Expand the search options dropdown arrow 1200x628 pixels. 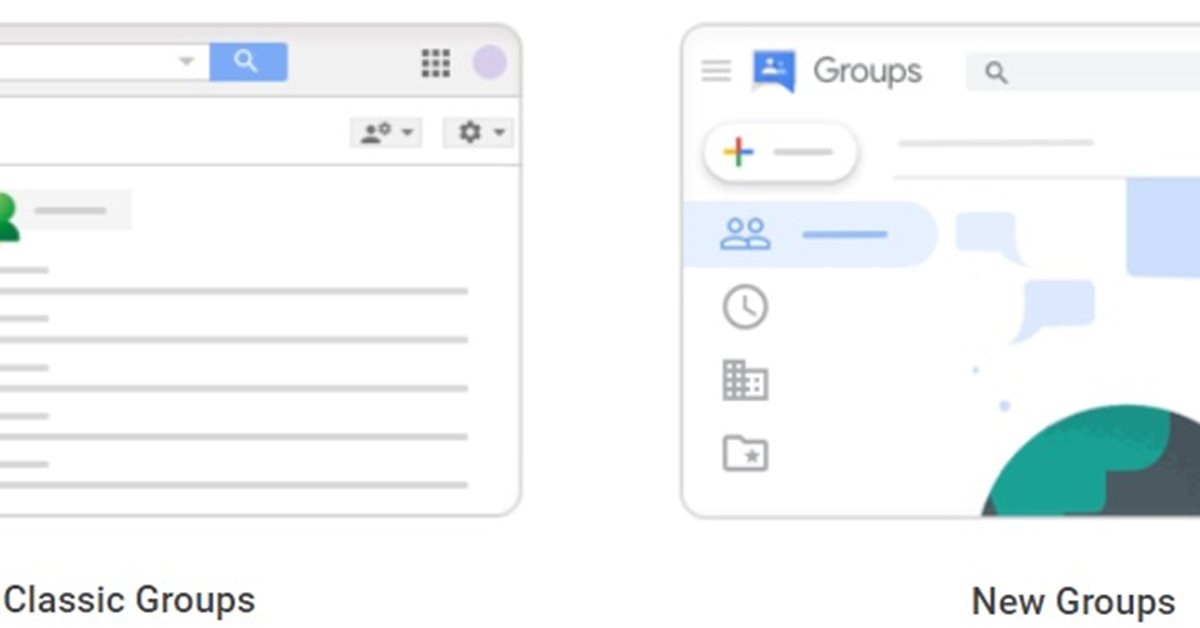click(186, 62)
